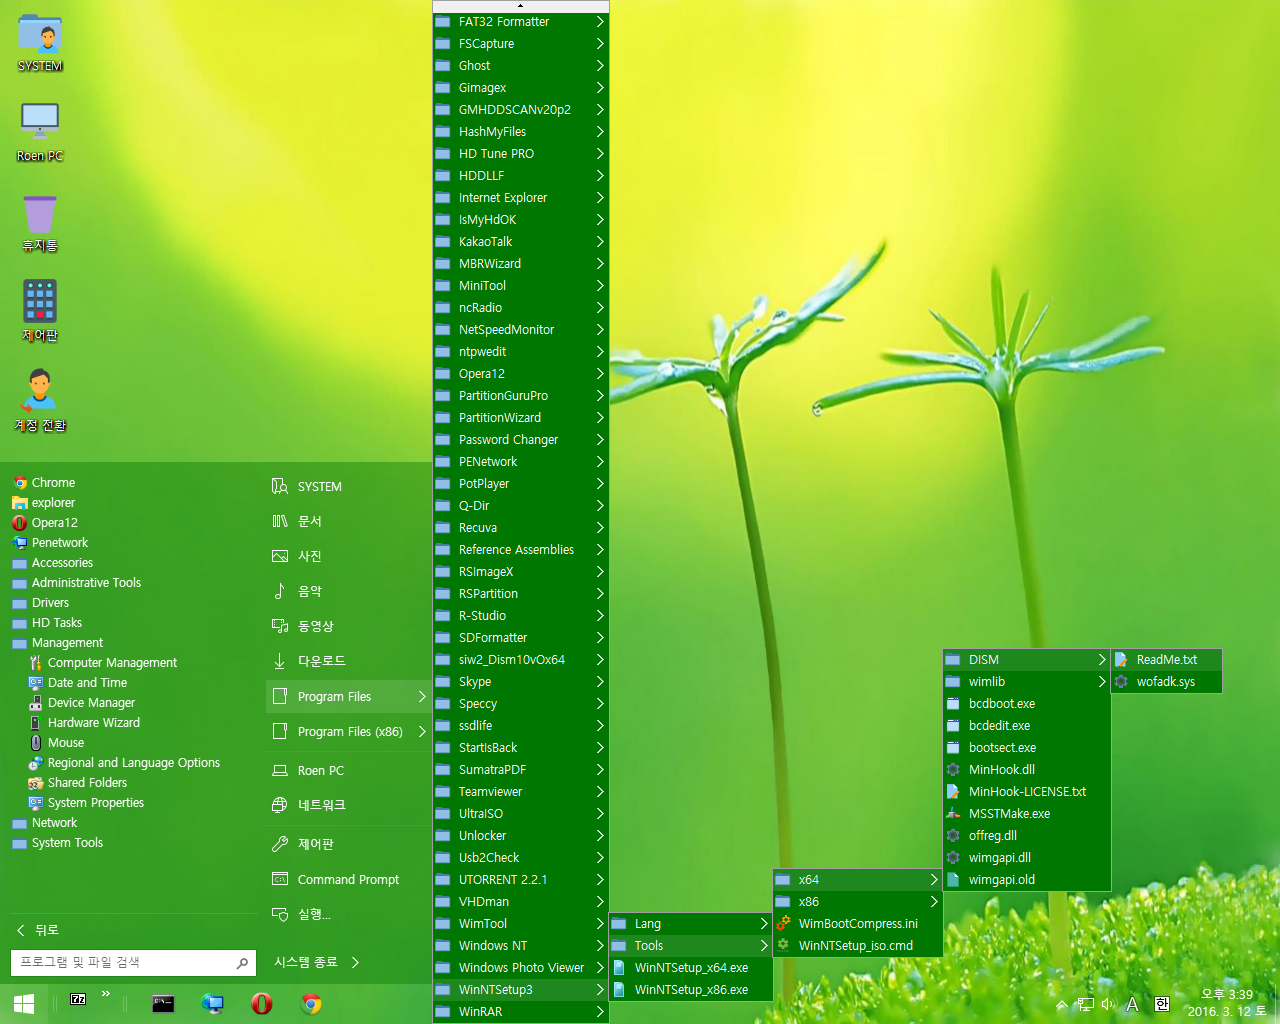Expand the 시스템 종료 options arrow
The width and height of the screenshot is (1280, 1024).
pyautogui.click(x=355, y=962)
